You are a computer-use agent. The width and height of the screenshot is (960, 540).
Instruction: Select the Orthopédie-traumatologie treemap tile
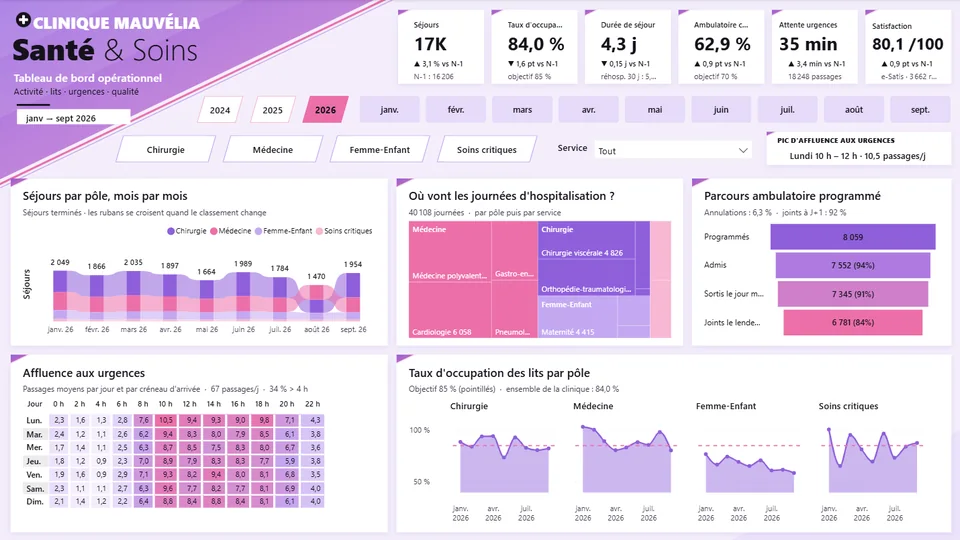[x=587, y=277]
